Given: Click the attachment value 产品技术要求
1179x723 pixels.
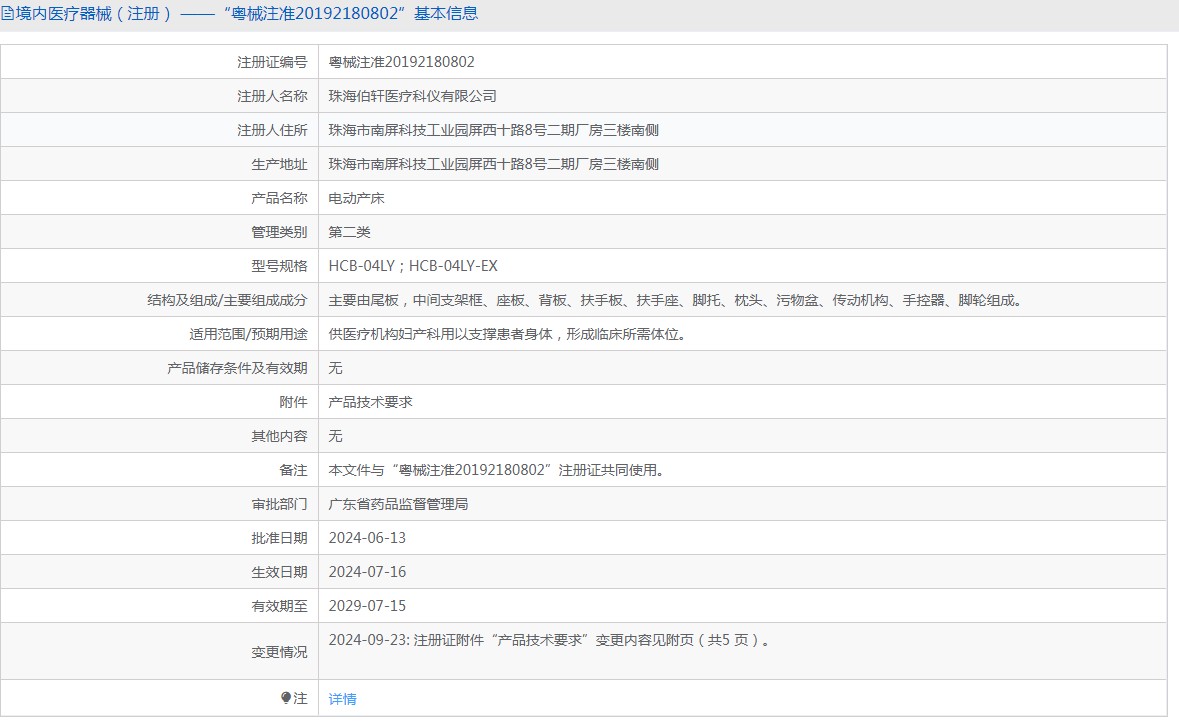Looking at the screenshot, I should tap(370, 402).
